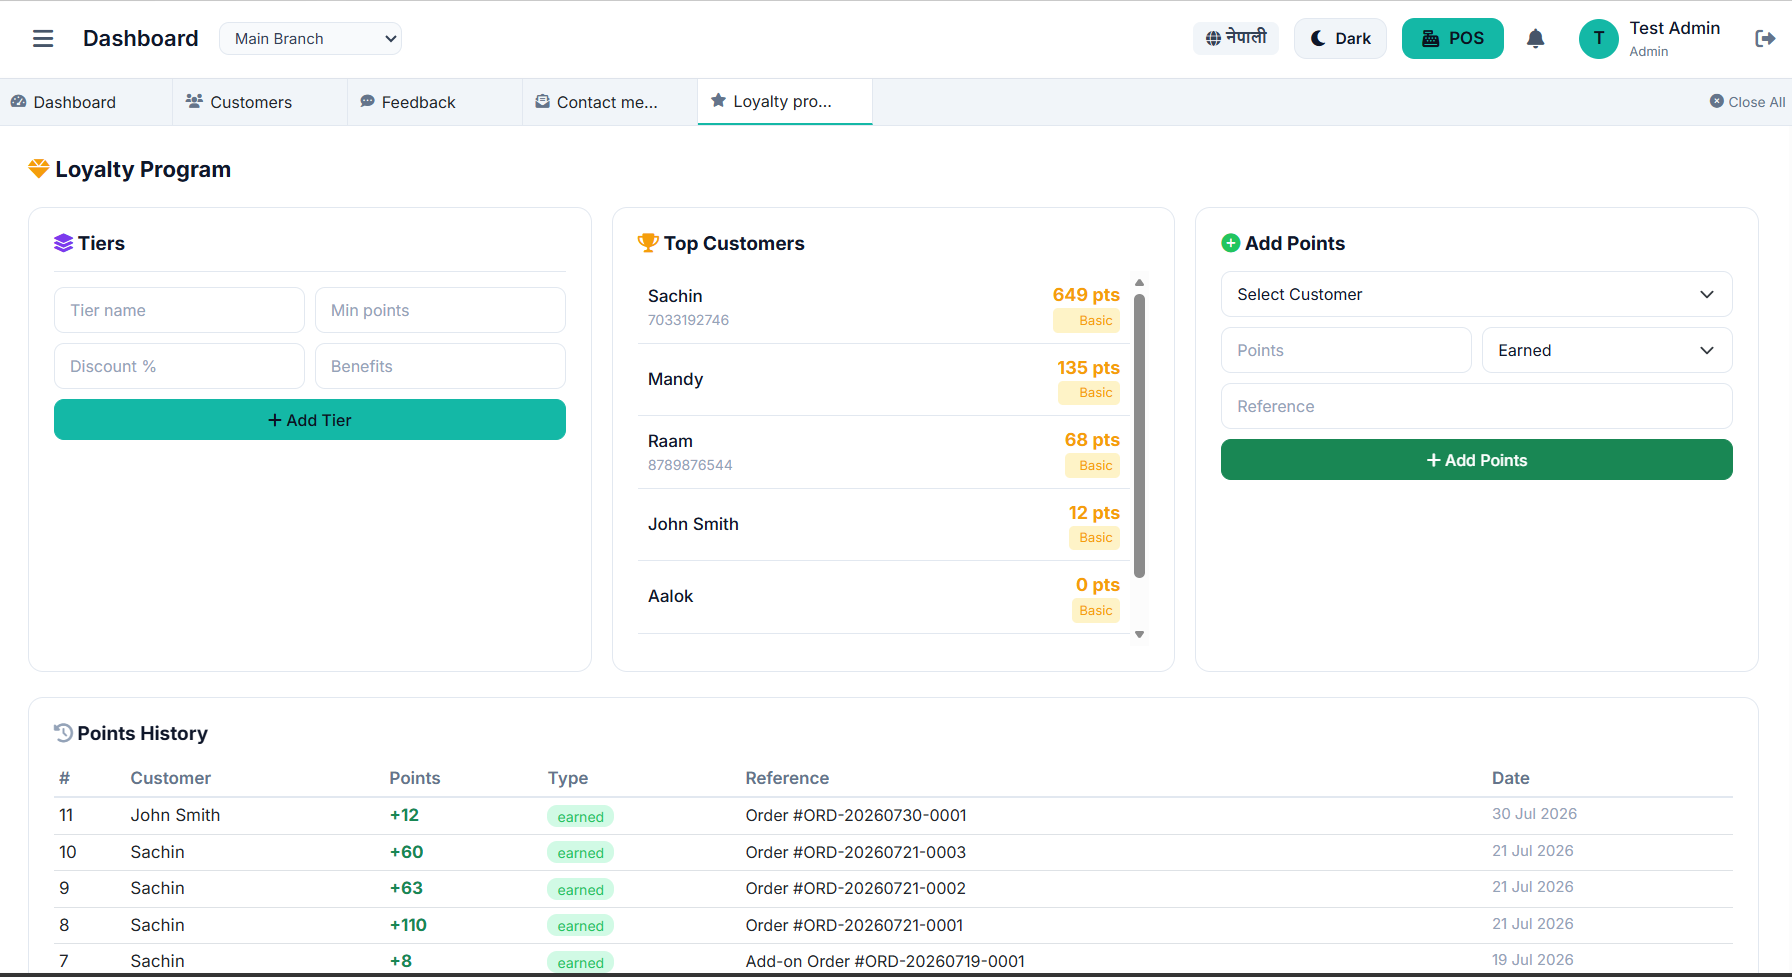The height and width of the screenshot is (977, 1792).
Task: Click the Add Points plus-circle icon
Action: pyautogui.click(x=1231, y=243)
